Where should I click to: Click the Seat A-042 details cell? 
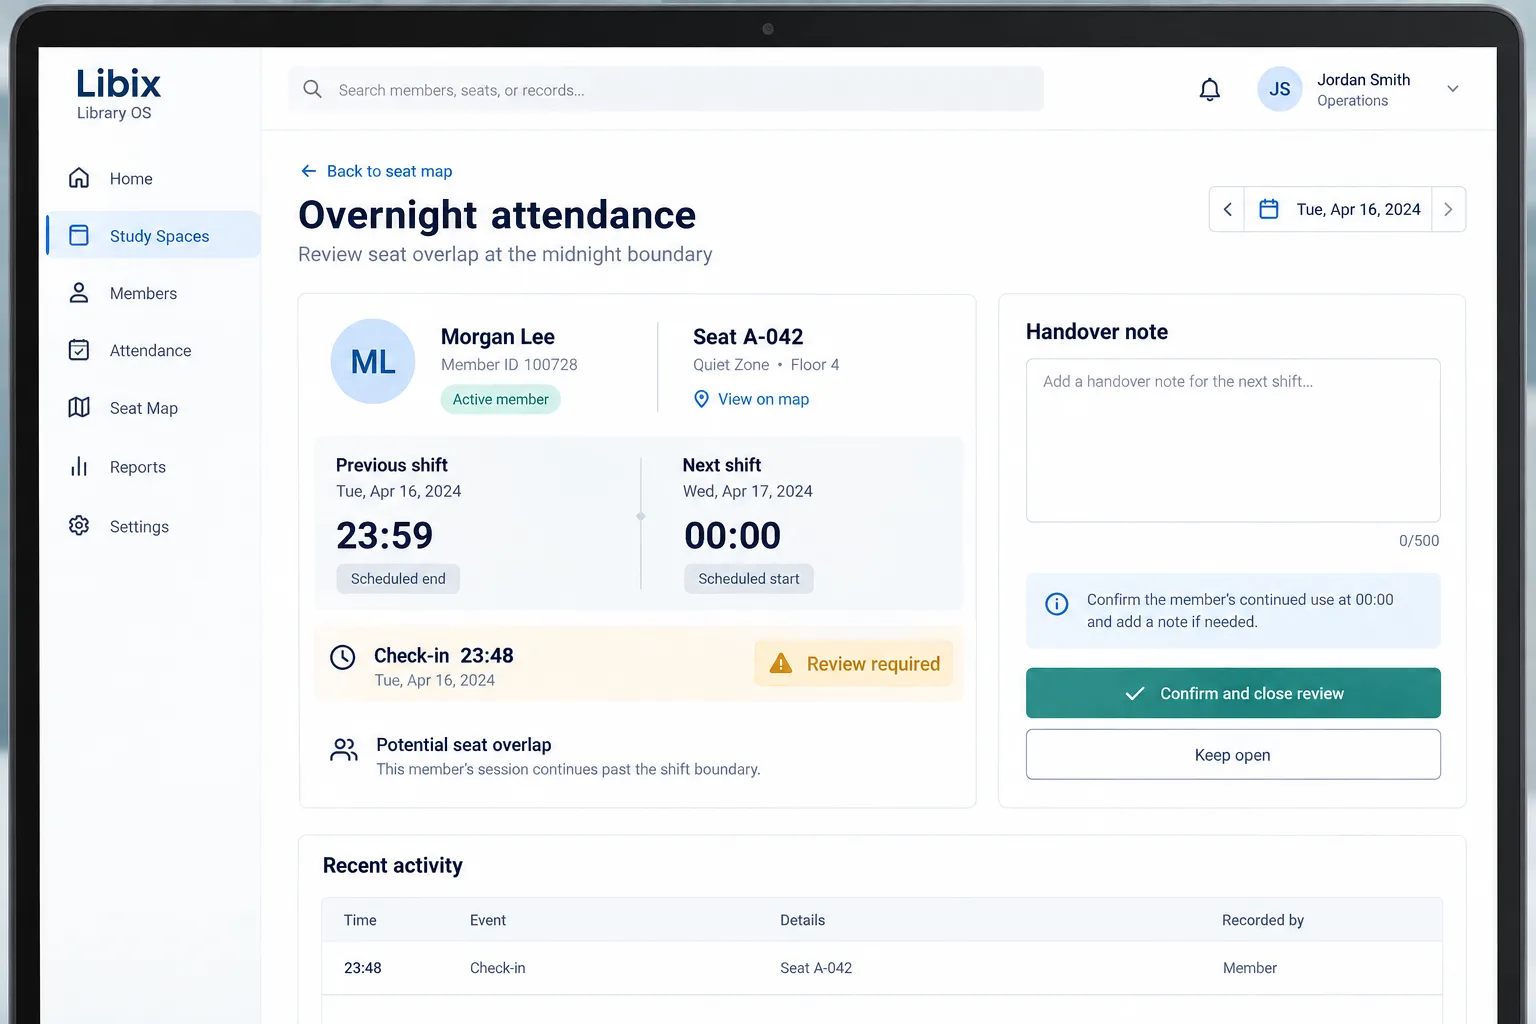coord(816,968)
